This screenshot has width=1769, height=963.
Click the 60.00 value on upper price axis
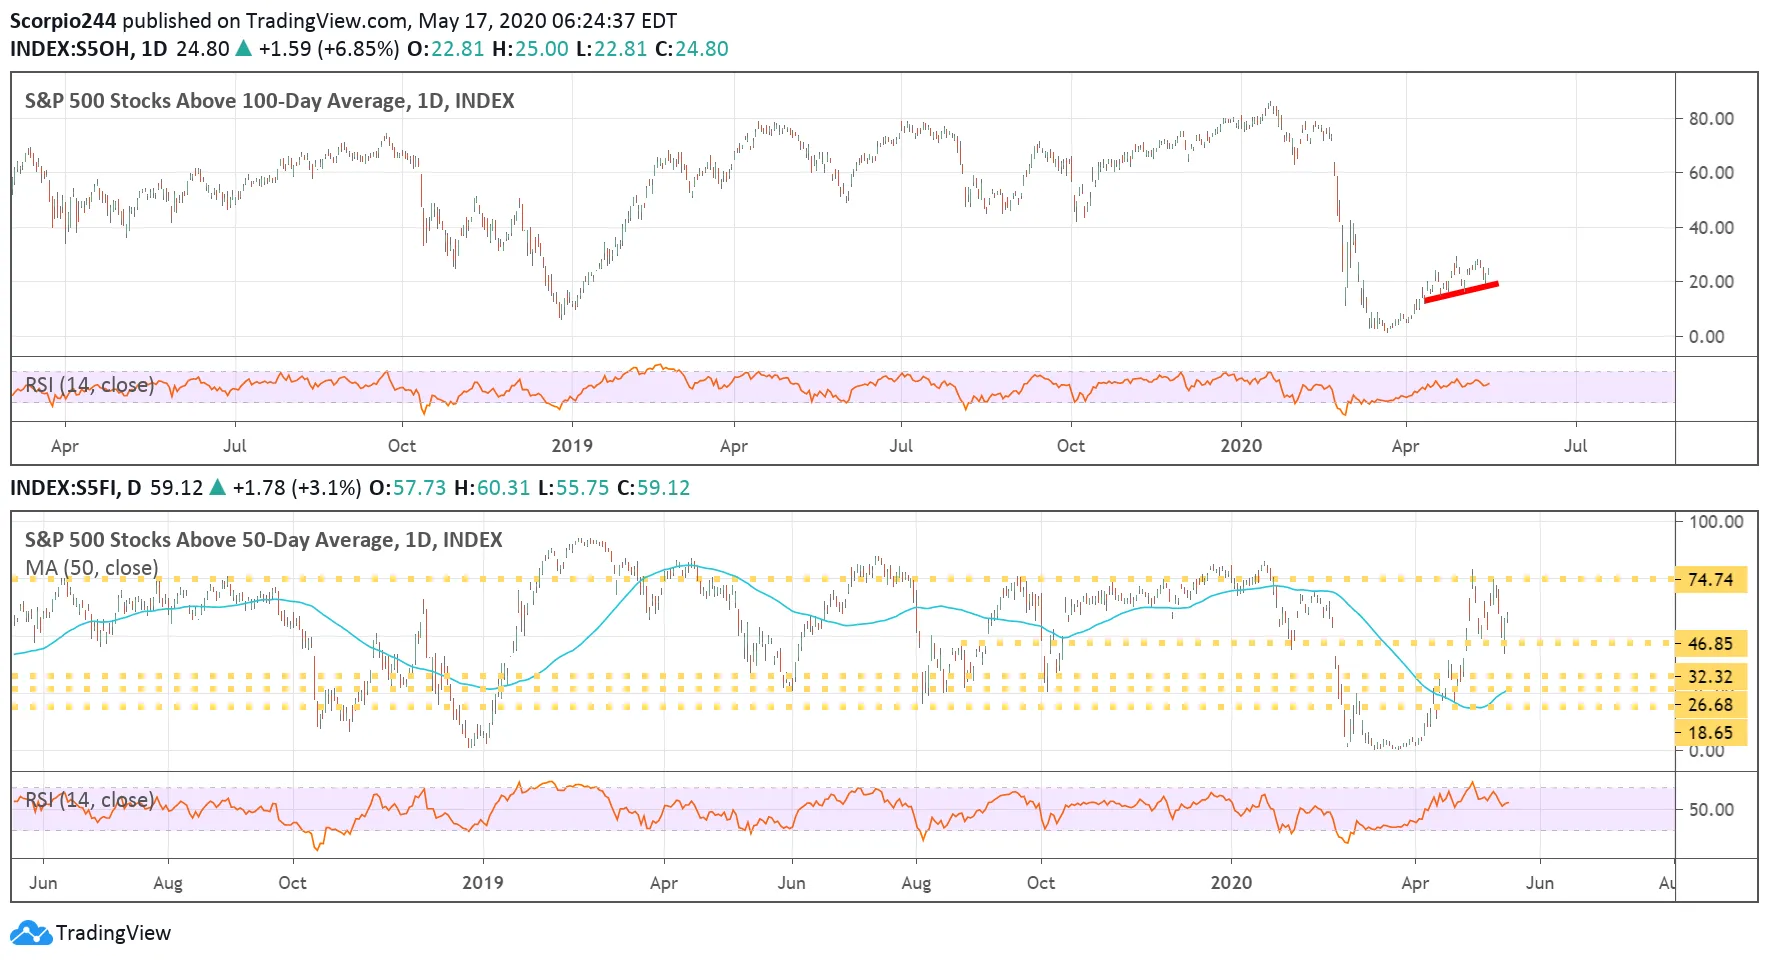coord(1711,173)
